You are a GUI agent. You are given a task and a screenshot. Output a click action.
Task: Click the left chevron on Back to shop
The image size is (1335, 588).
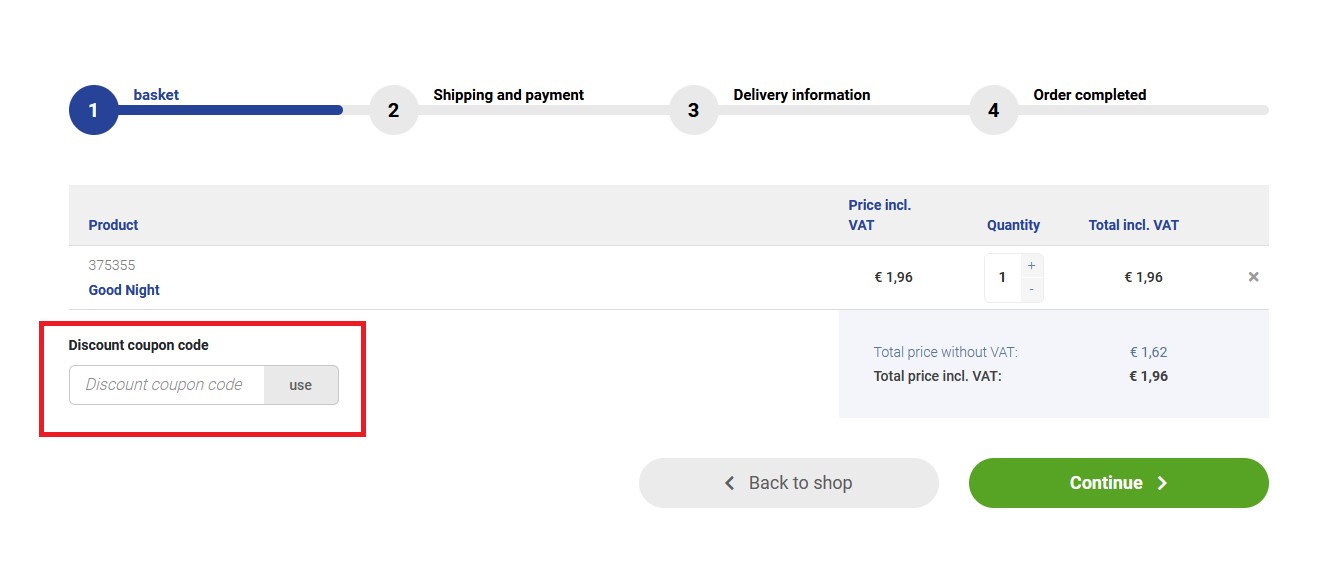[x=729, y=483]
